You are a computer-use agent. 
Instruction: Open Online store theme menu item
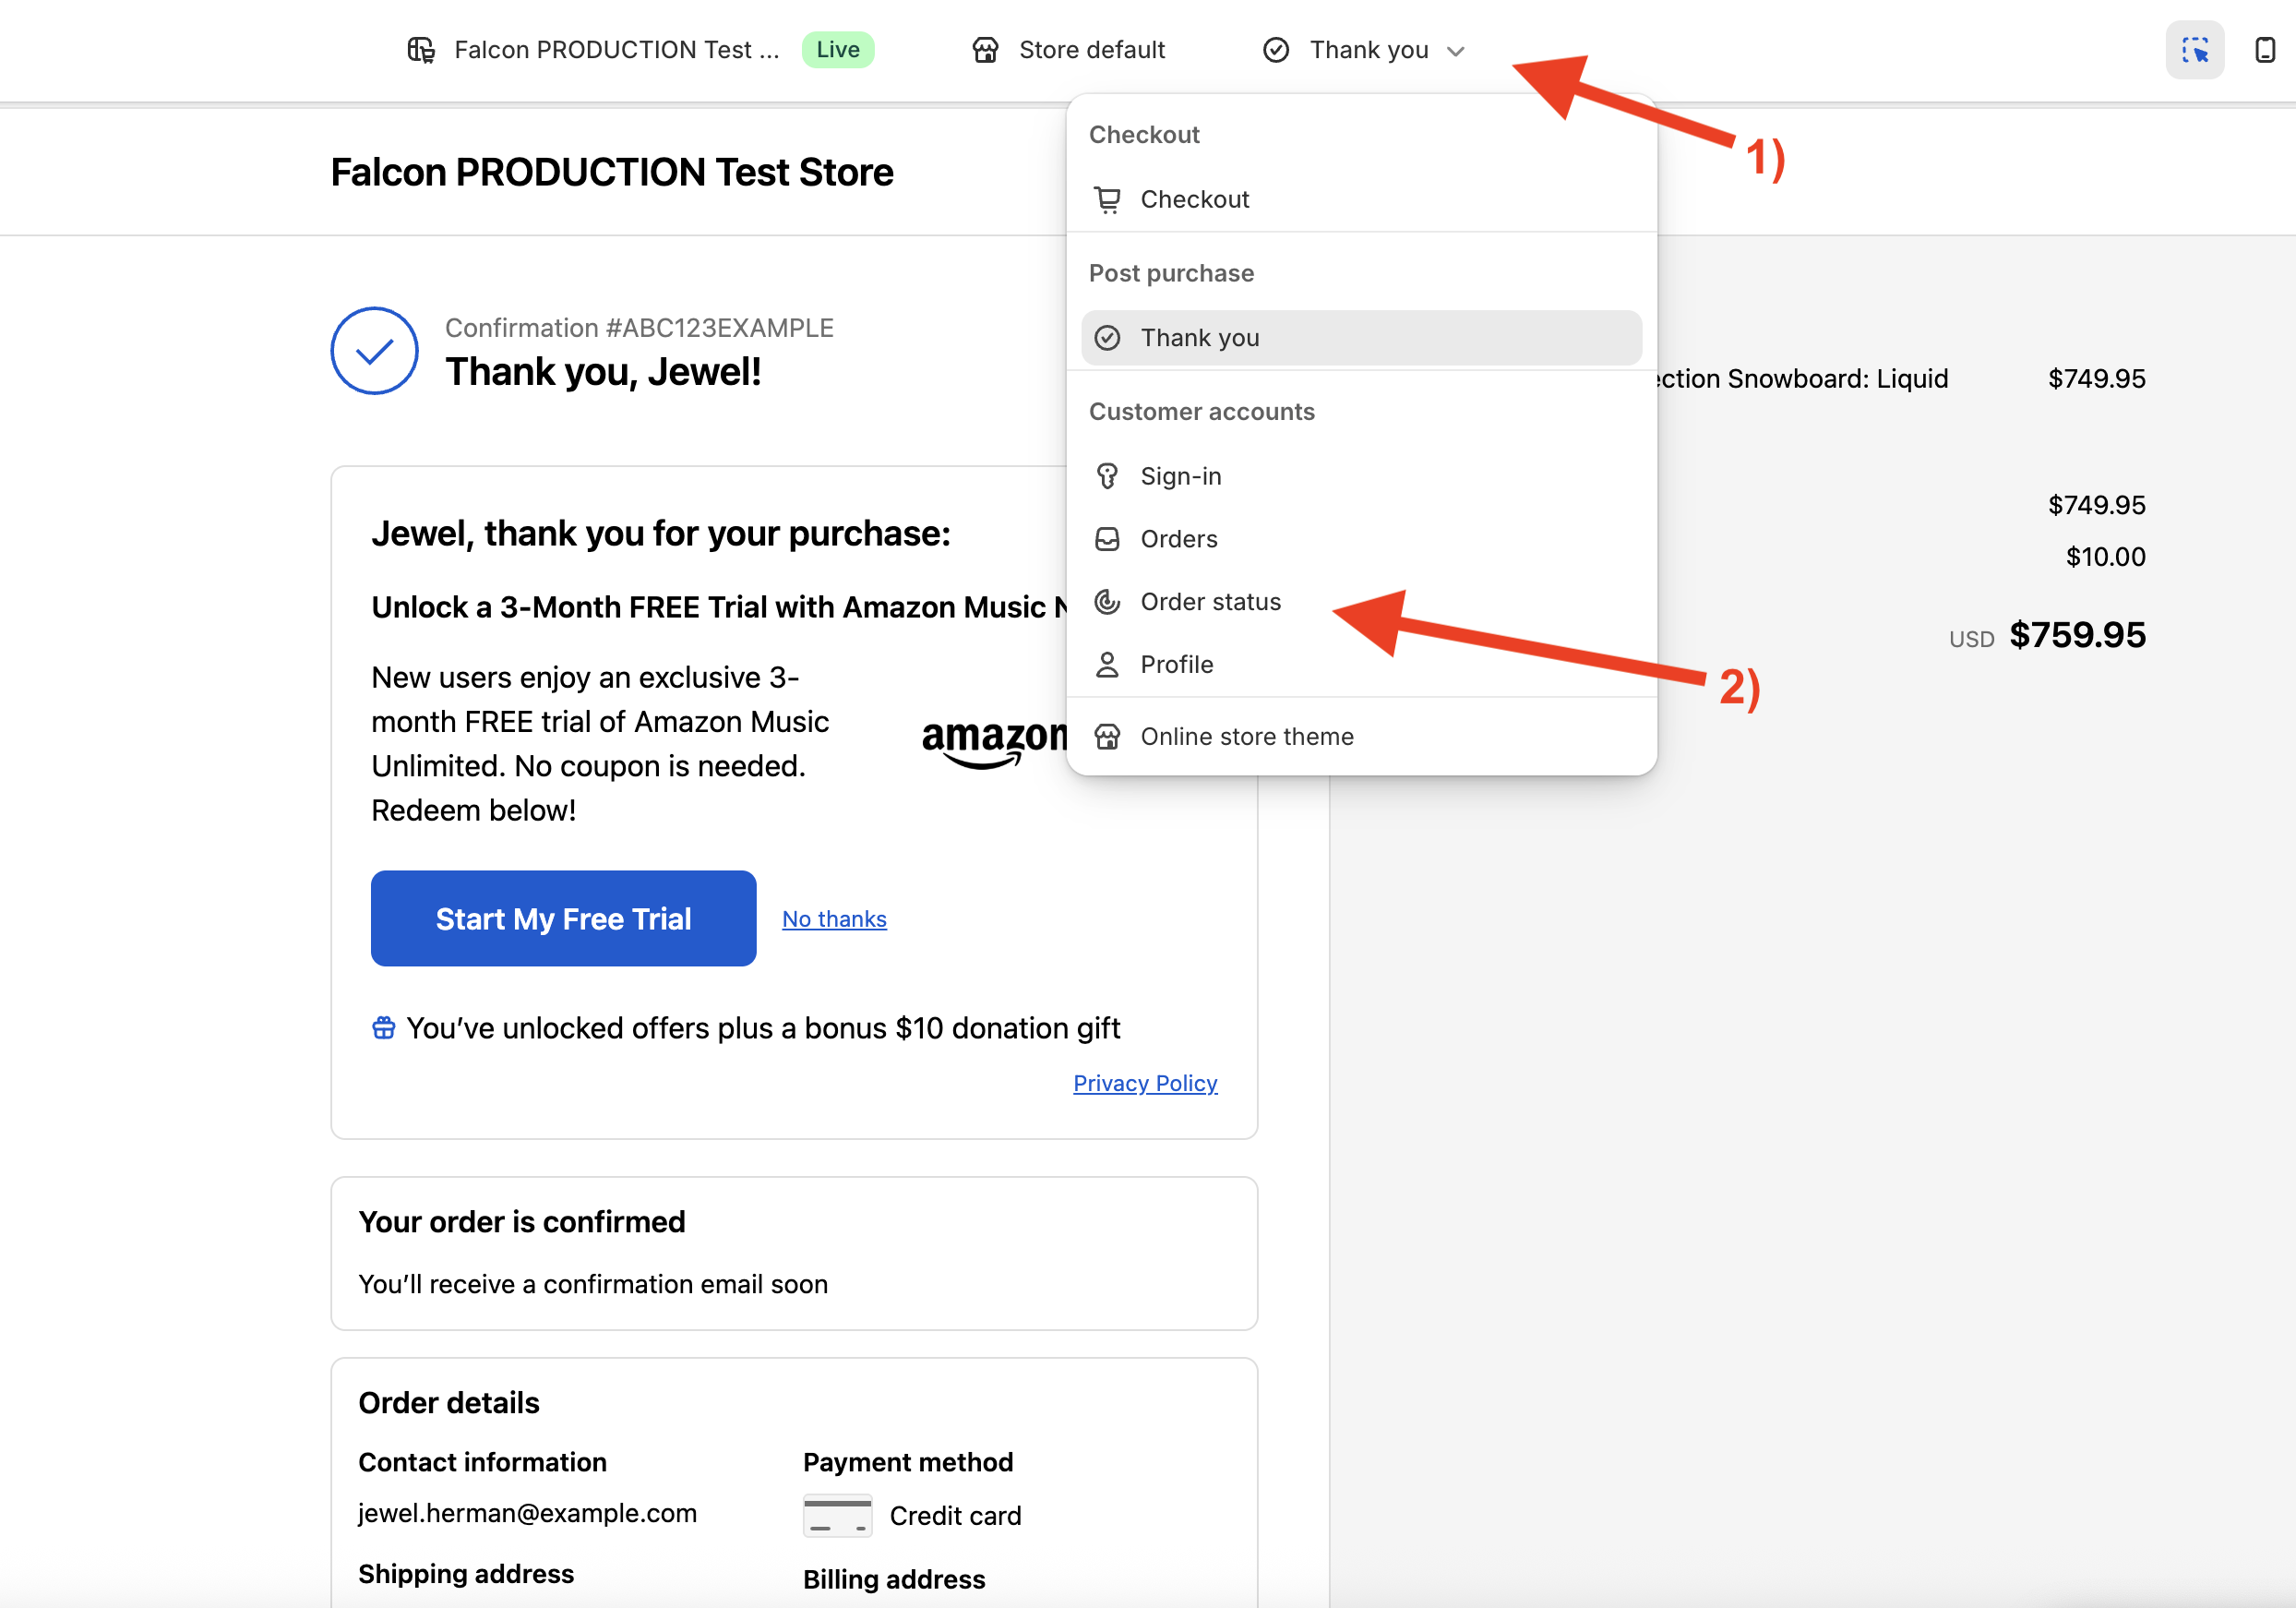click(x=1361, y=737)
